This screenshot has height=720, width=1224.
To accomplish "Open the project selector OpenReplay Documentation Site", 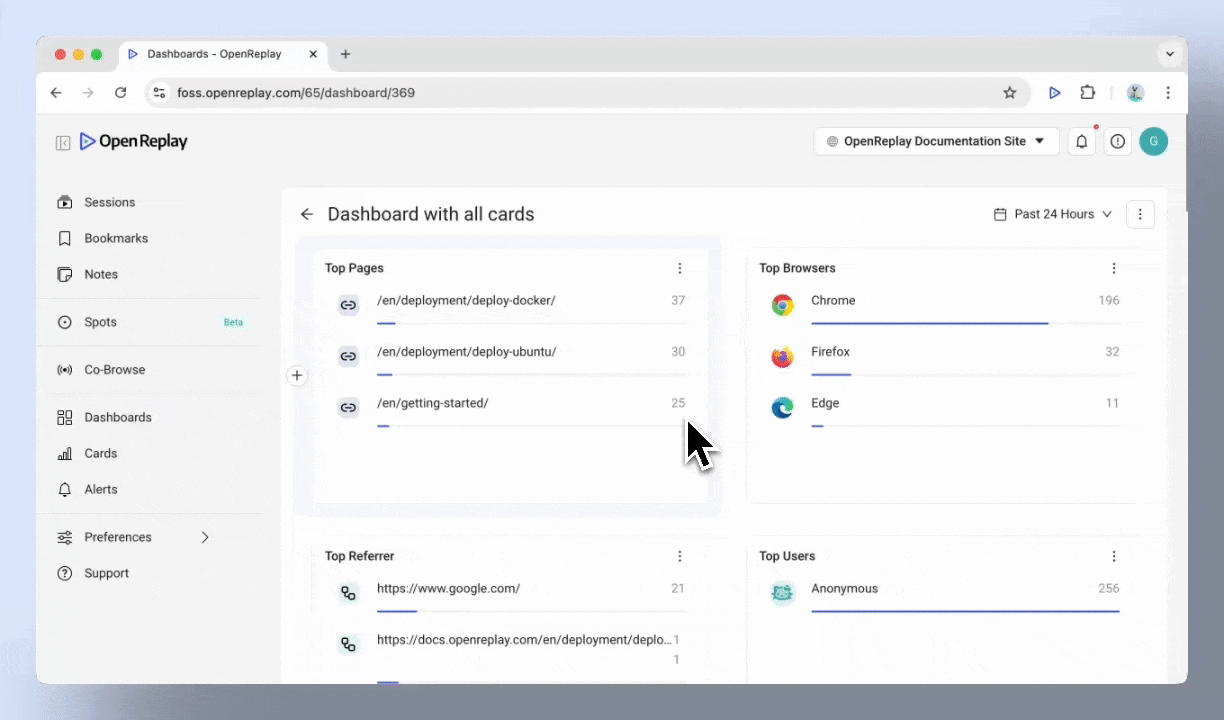I will [936, 141].
